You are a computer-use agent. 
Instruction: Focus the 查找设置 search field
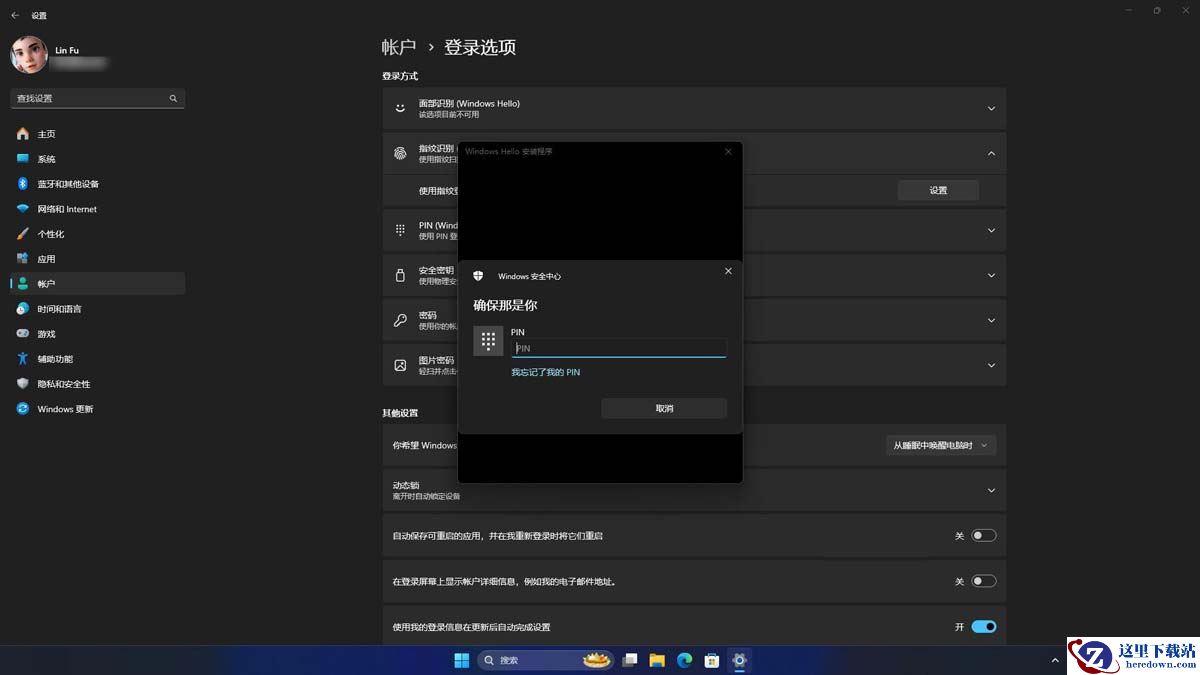pyautogui.click(x=97, y=99)
